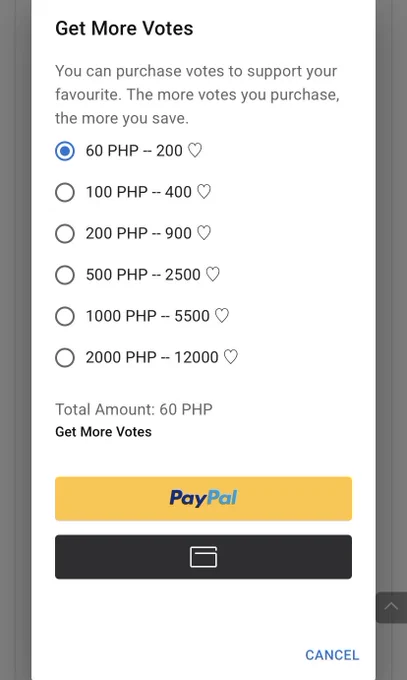Click the bold Get More Votes label
The width and height of the screenshot is (407, 680).
(x=103, y=432)
